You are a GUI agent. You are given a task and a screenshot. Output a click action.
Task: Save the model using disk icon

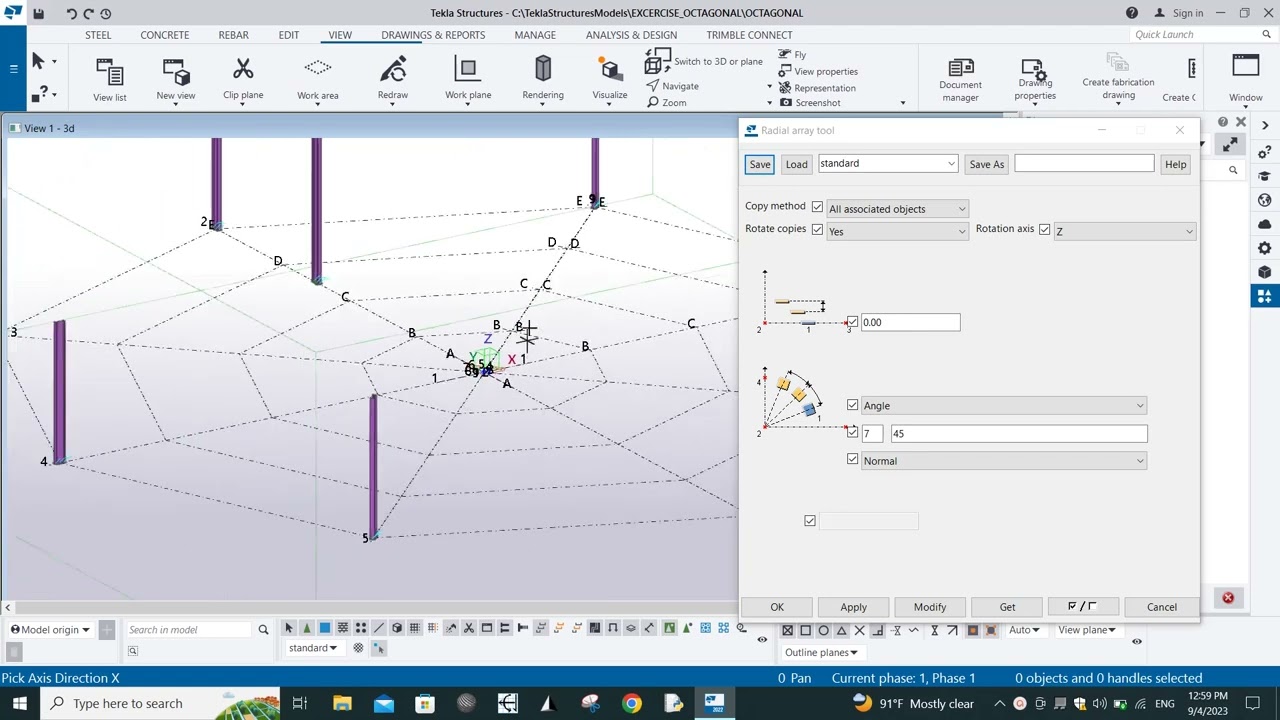pos(38,13)
